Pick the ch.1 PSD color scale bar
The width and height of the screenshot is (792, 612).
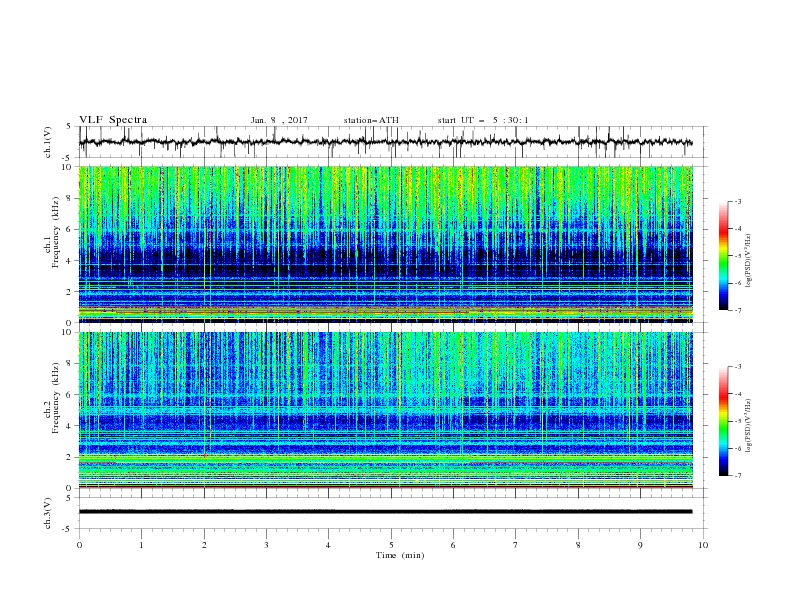pos(723,256)
